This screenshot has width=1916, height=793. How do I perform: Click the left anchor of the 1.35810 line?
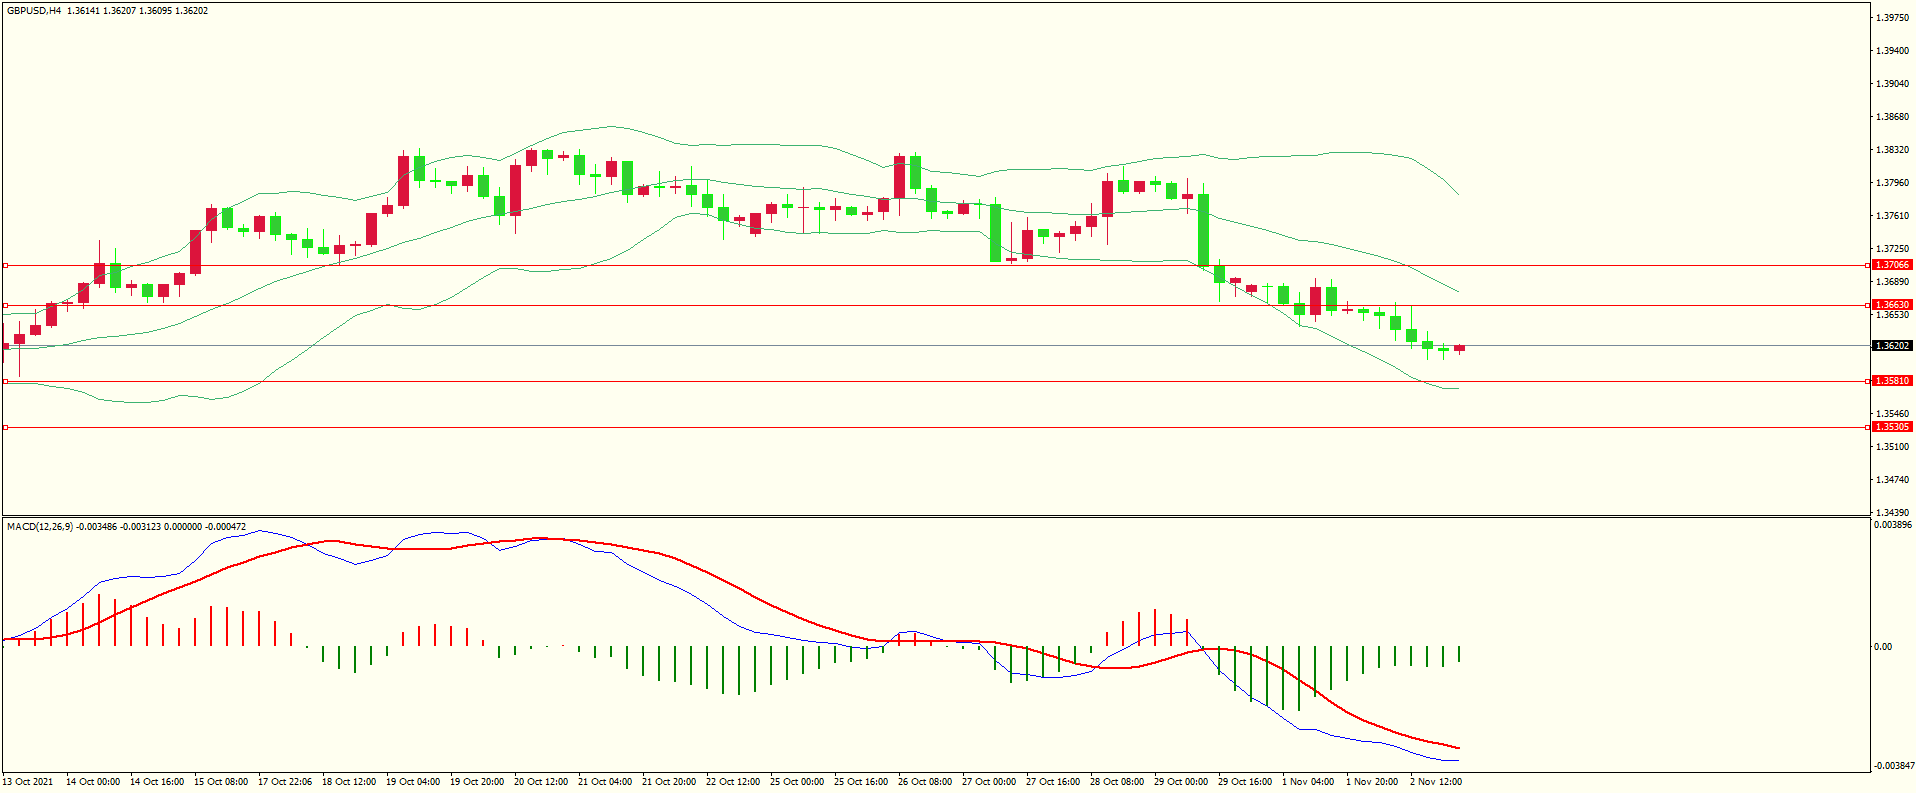[5, 381]
